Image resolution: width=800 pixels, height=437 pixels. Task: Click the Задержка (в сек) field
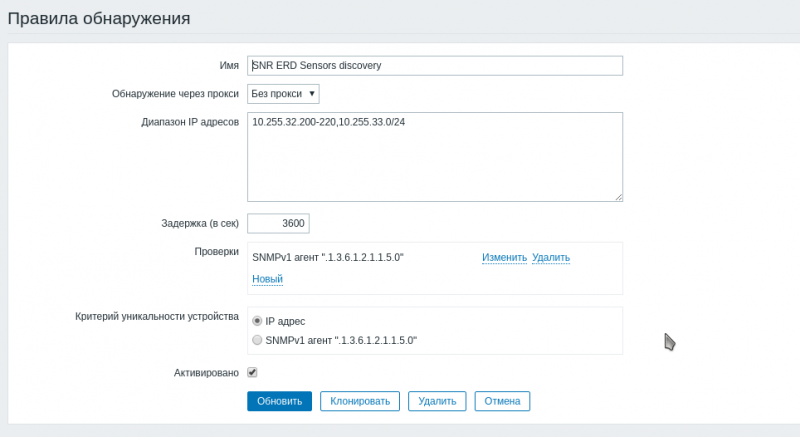279,223
